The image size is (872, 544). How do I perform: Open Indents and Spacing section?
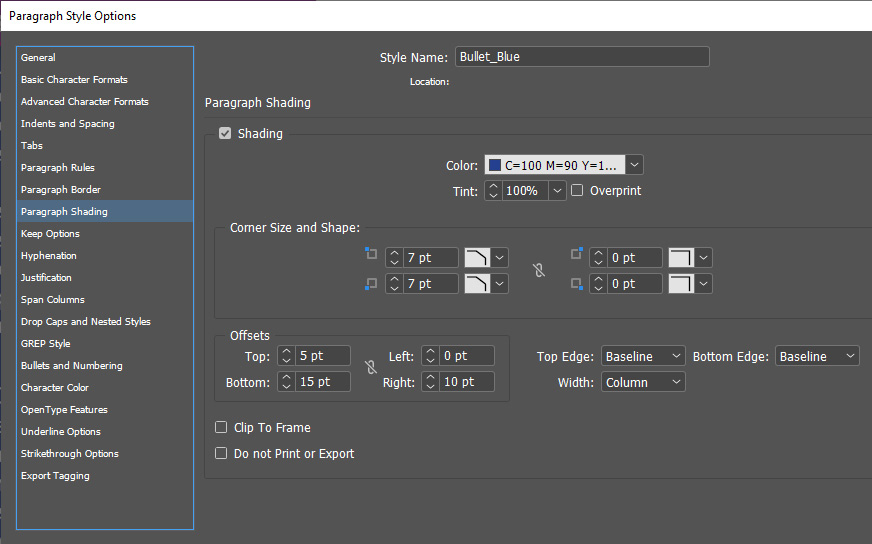(x=105, y=123)
